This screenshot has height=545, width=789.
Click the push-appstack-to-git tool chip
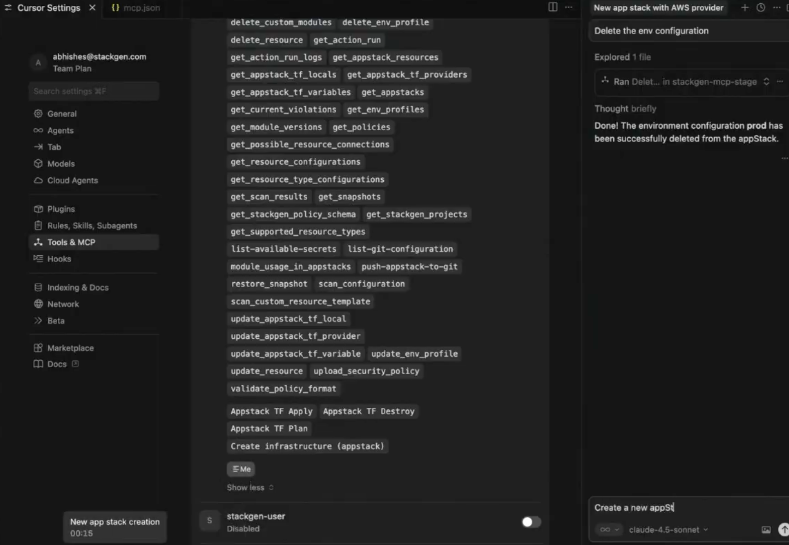[x=410, y=267]
